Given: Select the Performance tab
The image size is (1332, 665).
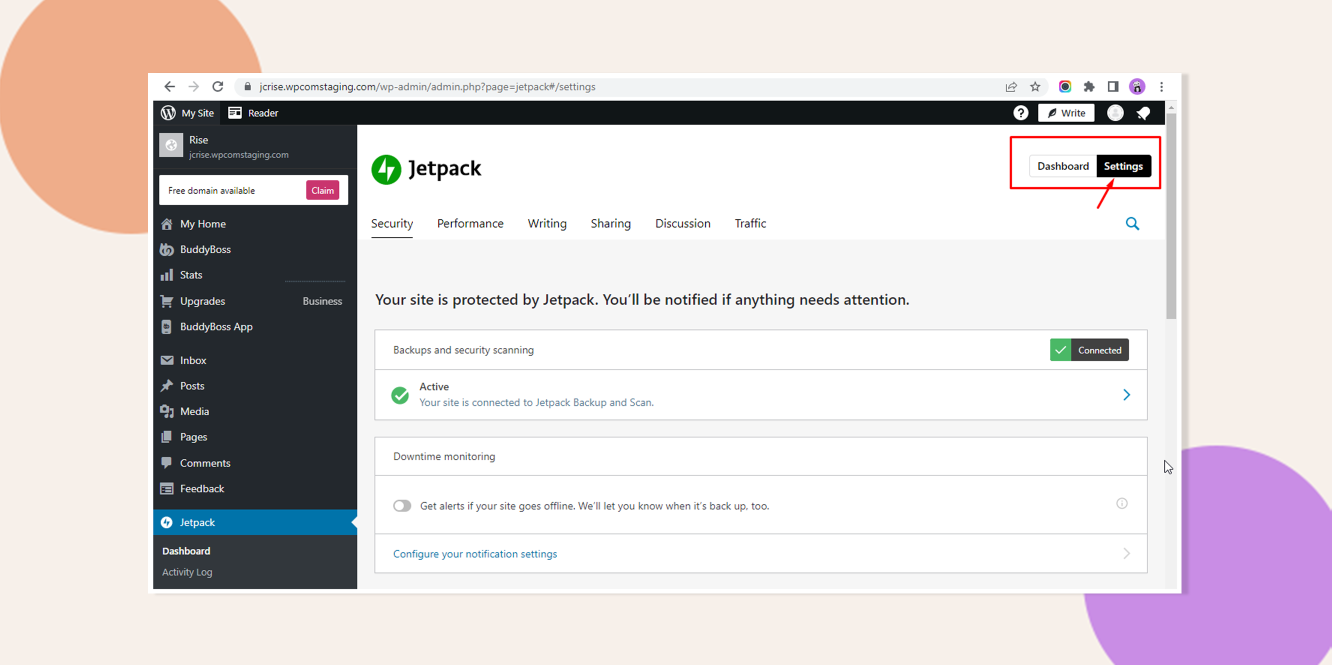Looking at the screenshot, I should click(x=470, y=224).
